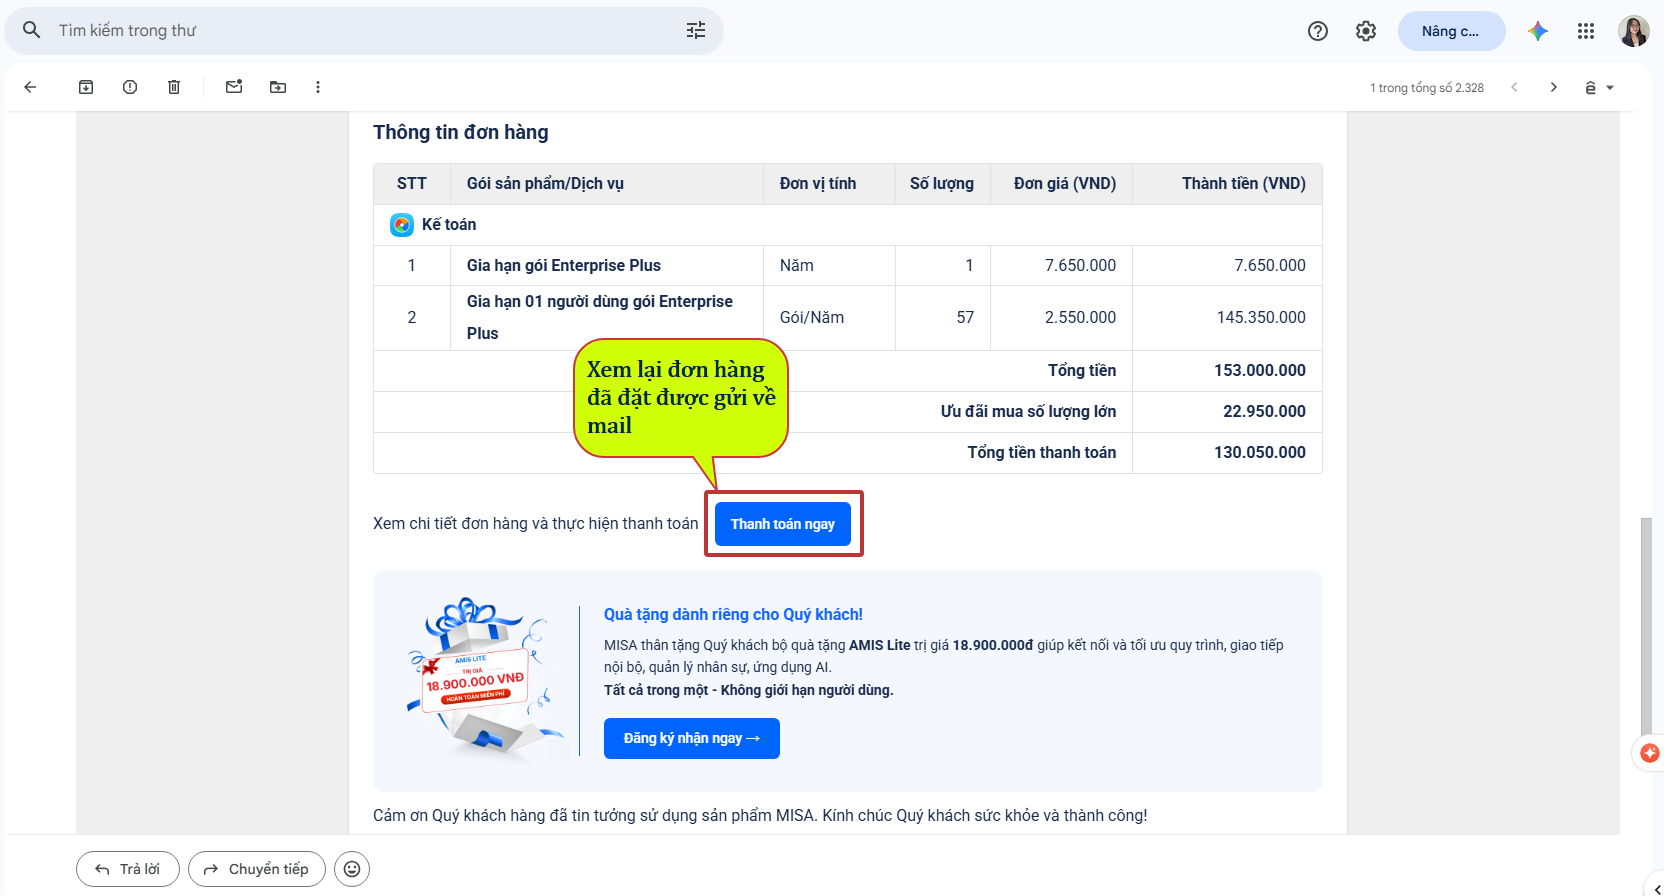Screen dimensions: 1664x896
Task: Click the Kế toán group label
Action: pos(449,224)
